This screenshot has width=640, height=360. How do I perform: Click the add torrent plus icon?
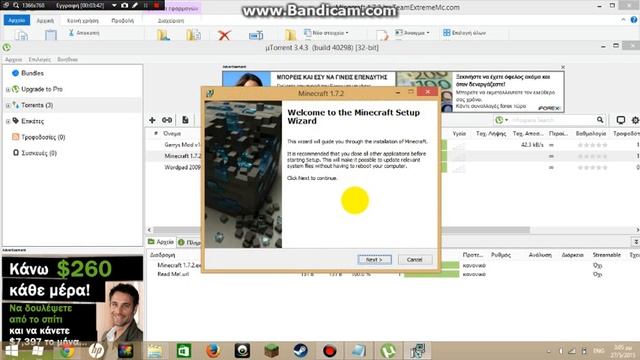152,120
